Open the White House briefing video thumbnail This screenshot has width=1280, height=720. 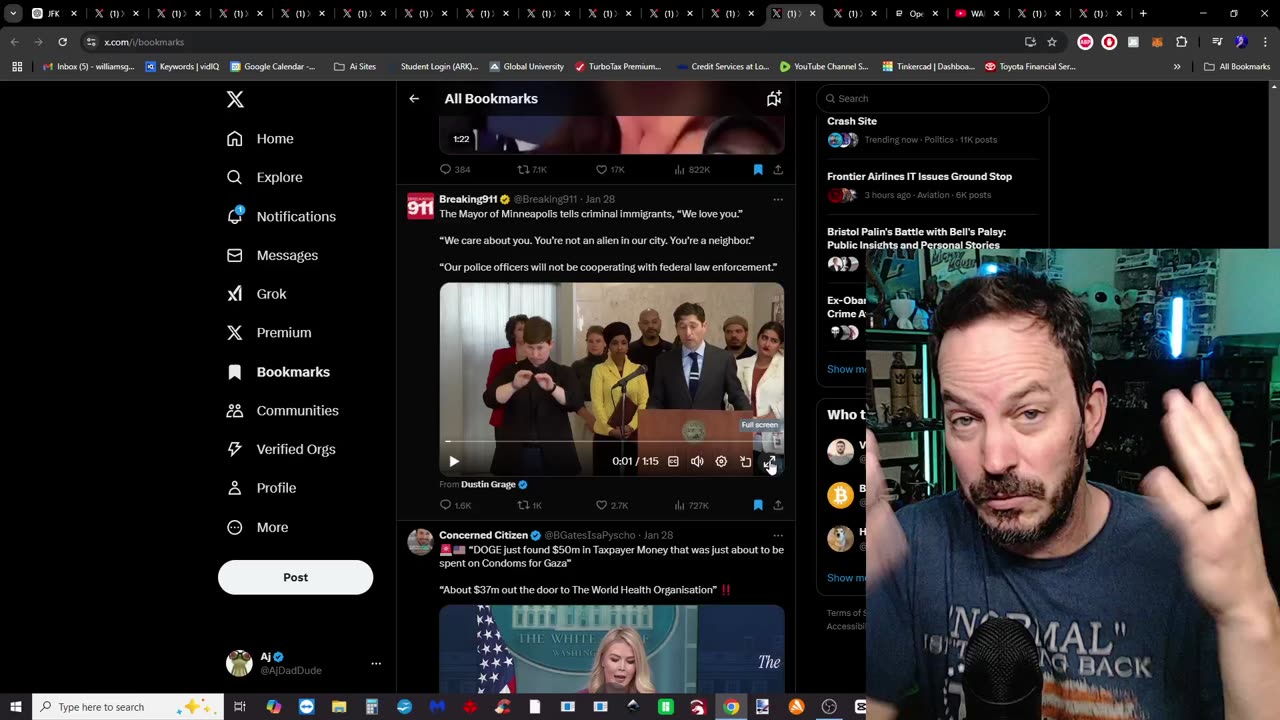coord(611,648)
